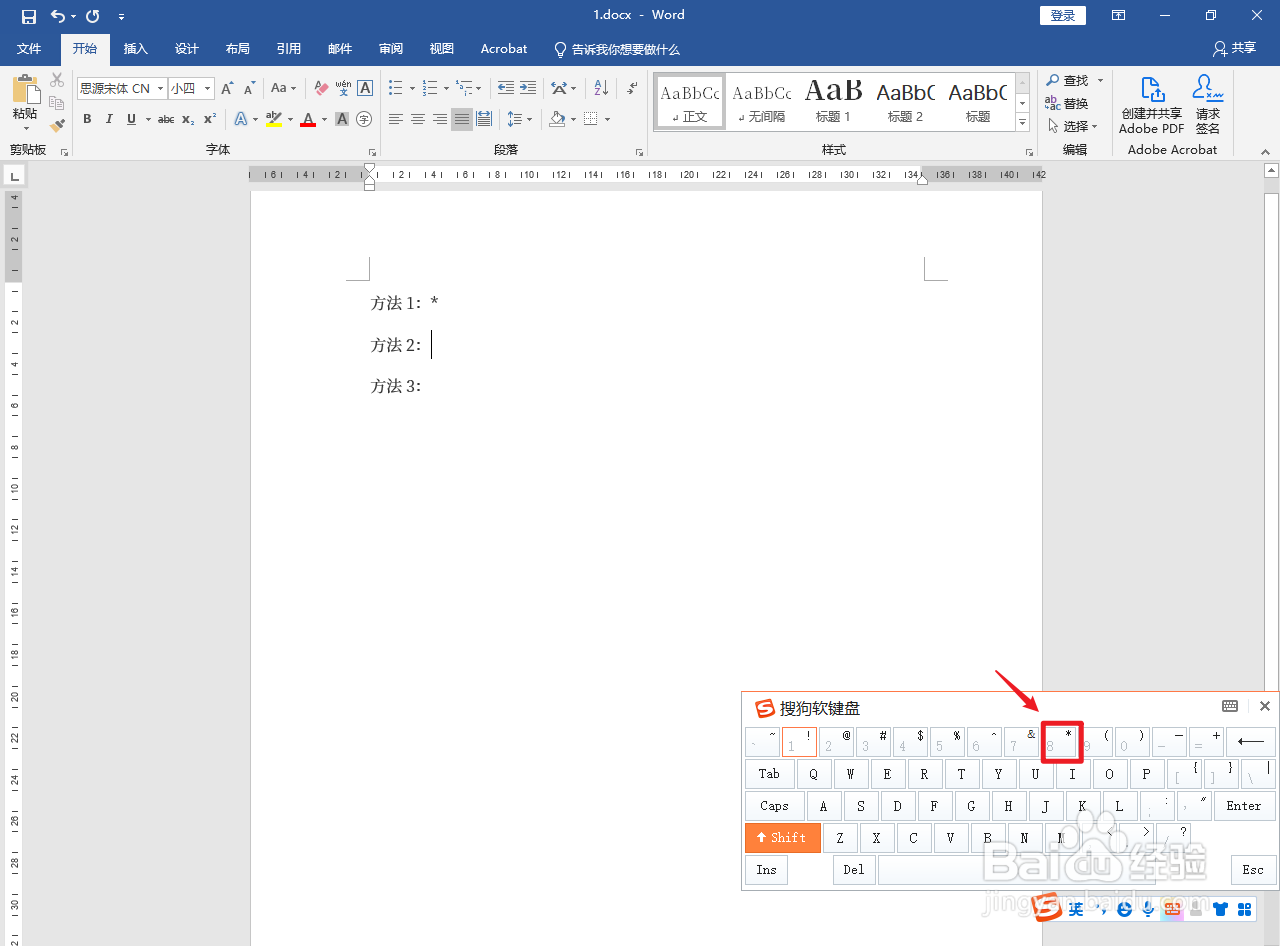Toggle strikethrough (abc) formatting

[x=166, y=119]
